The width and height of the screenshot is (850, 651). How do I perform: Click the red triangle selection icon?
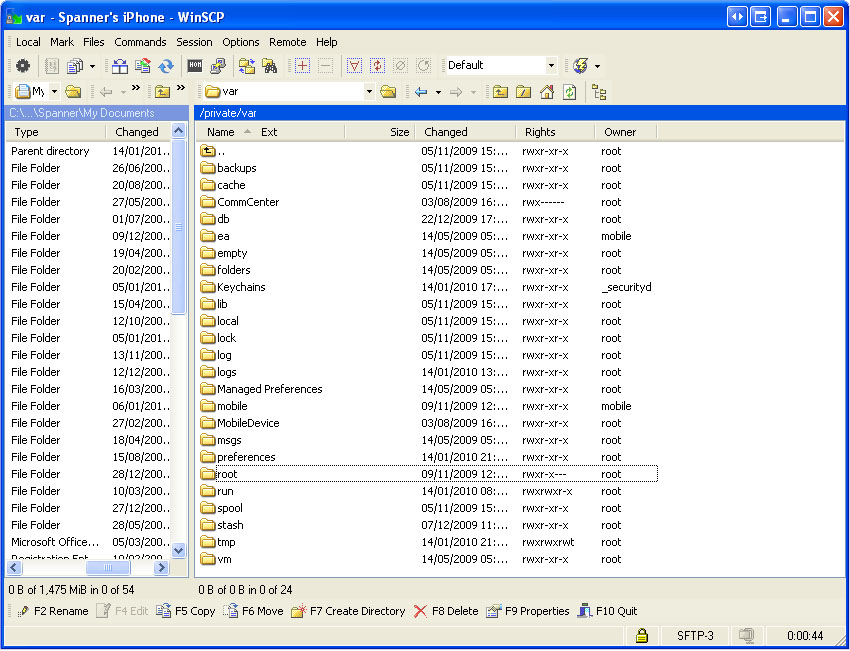354,66
